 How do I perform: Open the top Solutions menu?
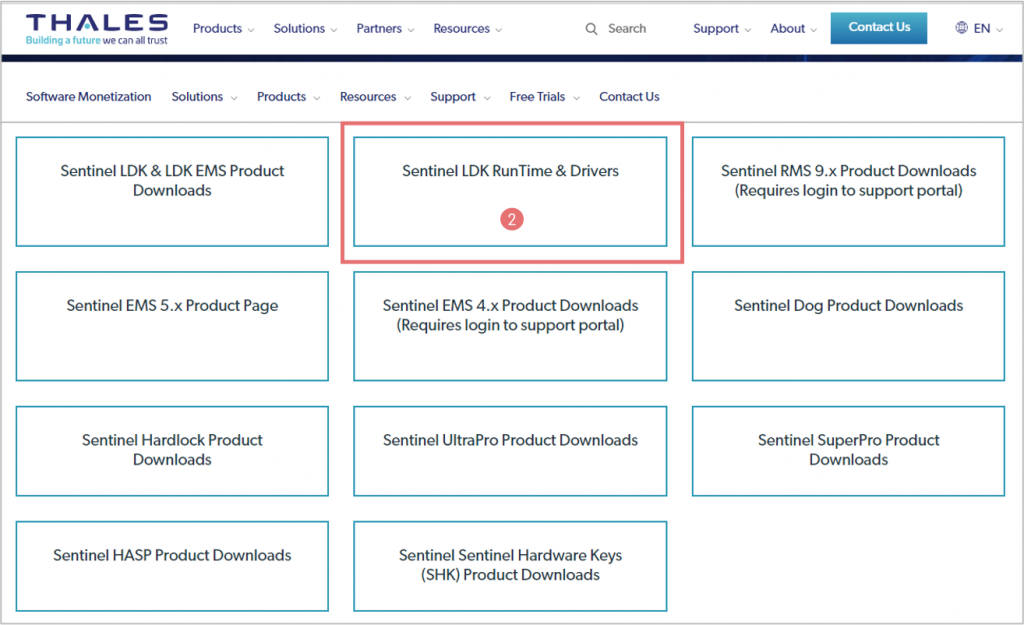pos(305,29)
